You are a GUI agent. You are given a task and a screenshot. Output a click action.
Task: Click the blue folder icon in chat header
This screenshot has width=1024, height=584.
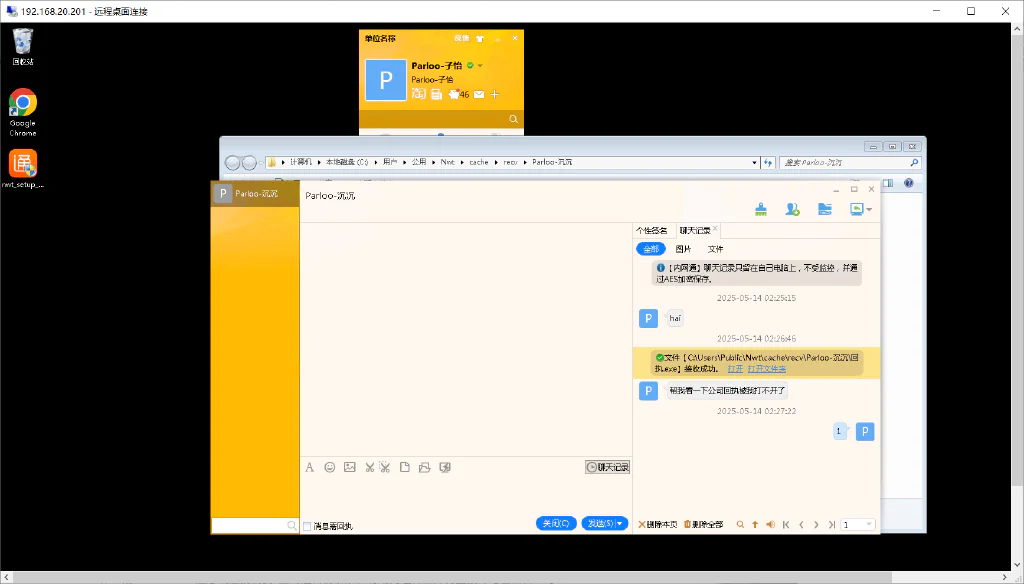click(825, 209)
